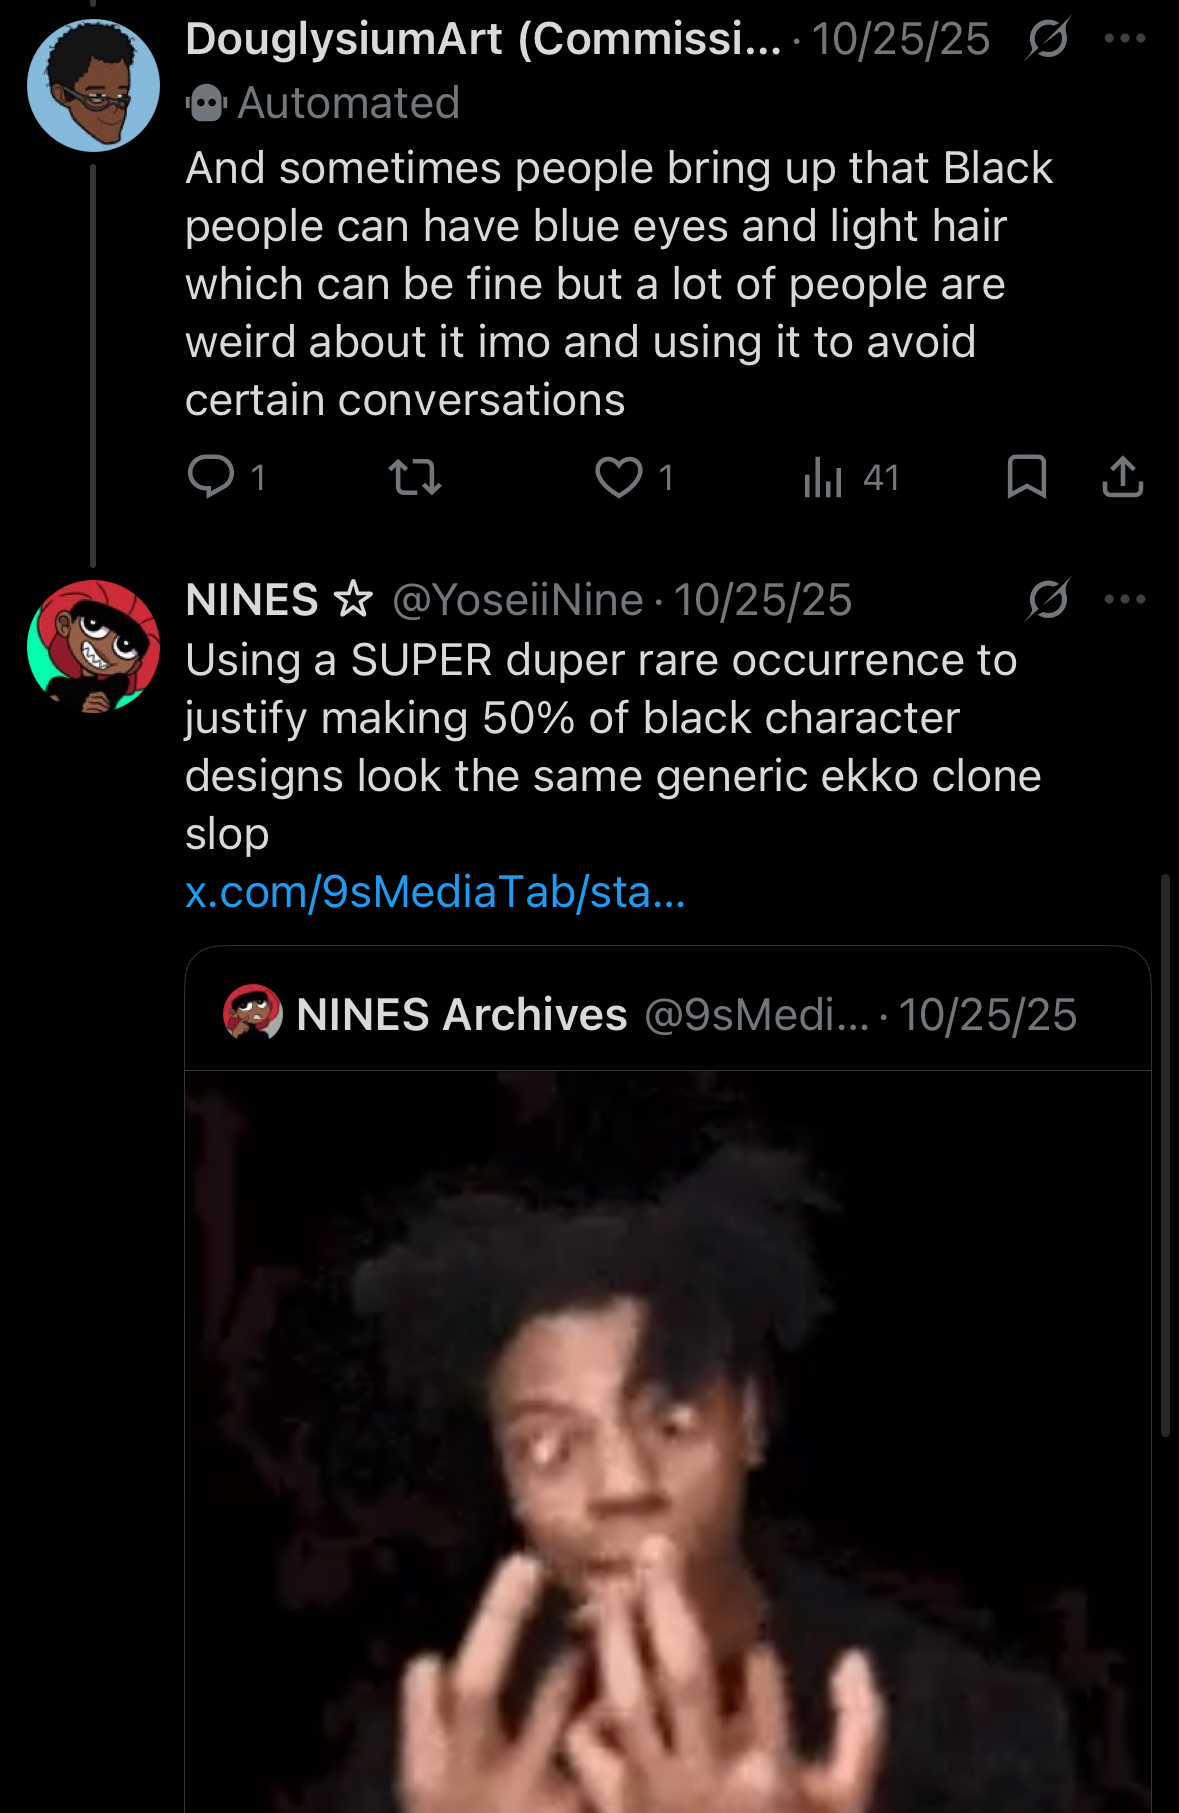The width and height of the screenshot is (1179, 1813).
Task: Like DouglysiumArt's post
Action: point(619,477)
